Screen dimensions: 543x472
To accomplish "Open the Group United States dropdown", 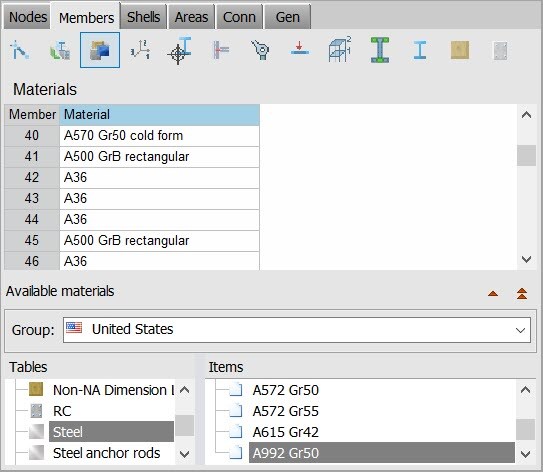I will pyautogui.click(x=297, y=330).
